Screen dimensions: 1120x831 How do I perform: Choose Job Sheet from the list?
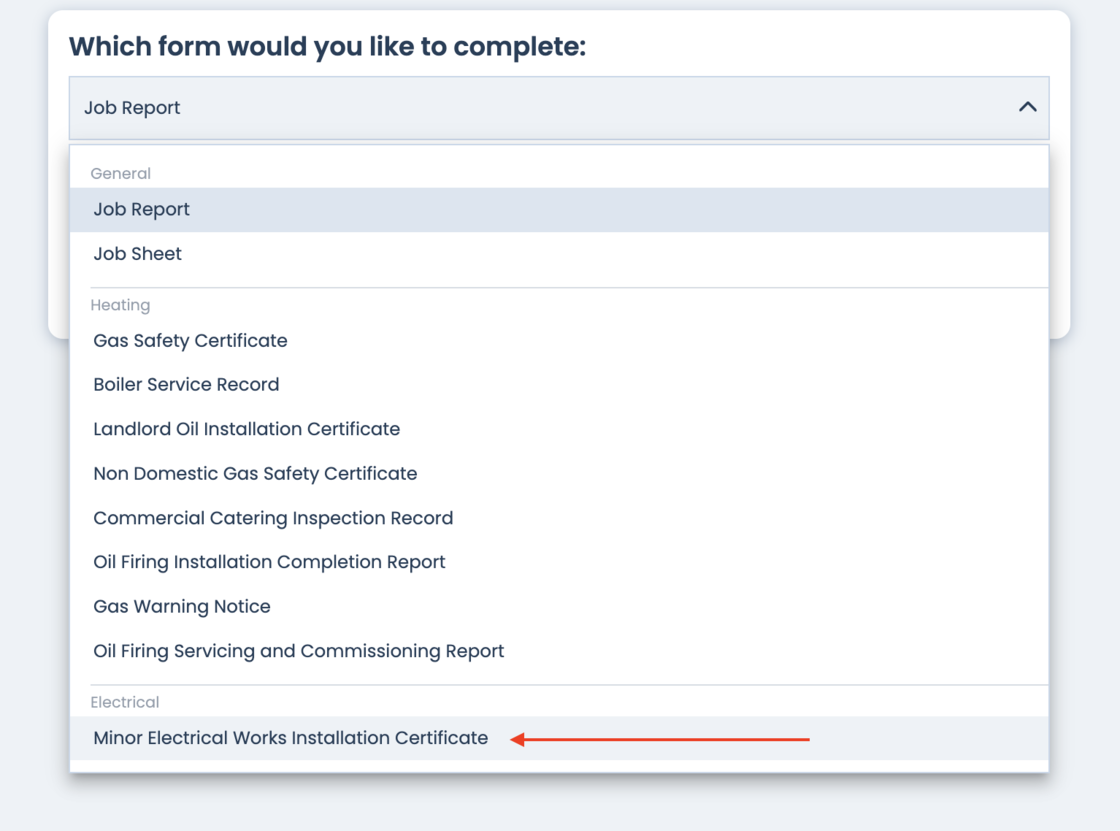[x=138, y=254]
